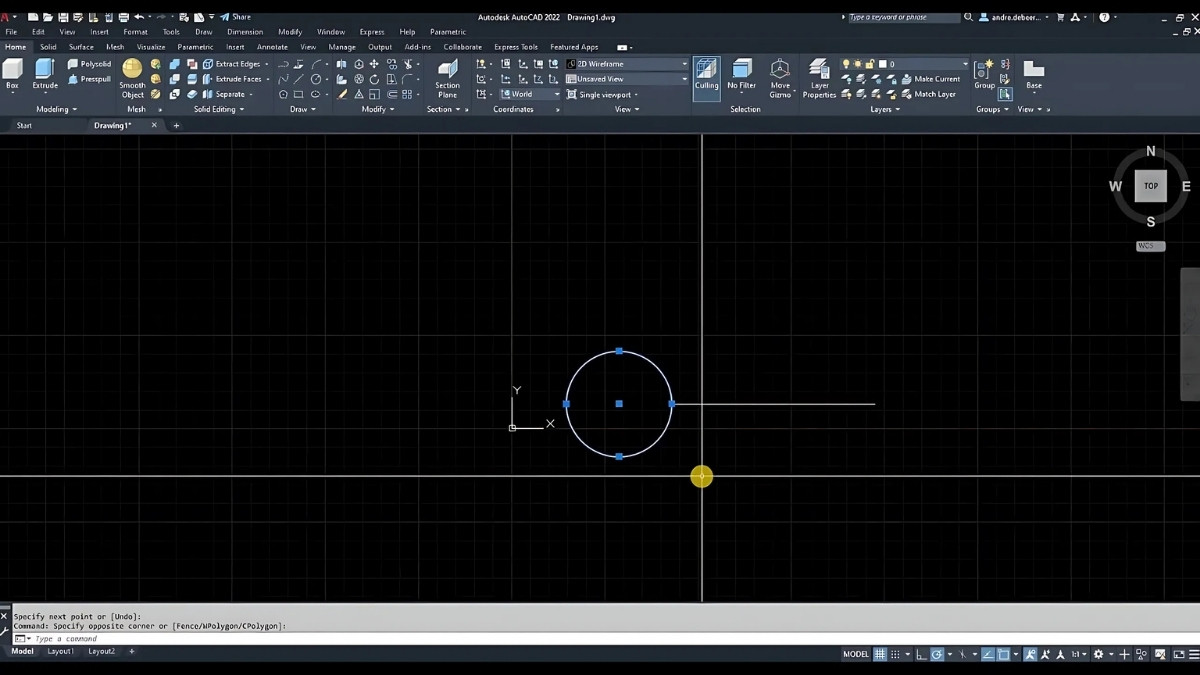
Task: Toggle snap mode dots icon
Action: click(x=896, y=654)
